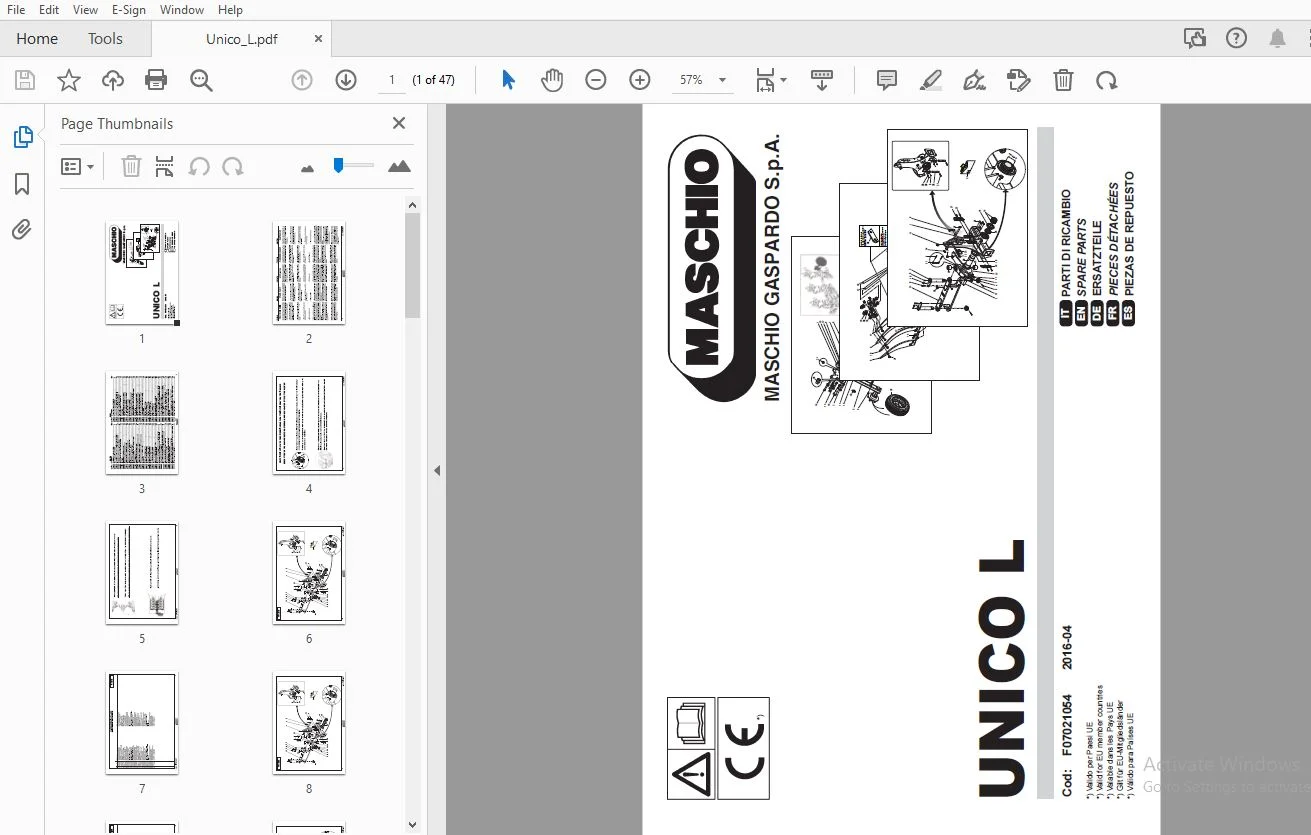Rotate pages clockwise in thumbnails panel
The width and height of the screenshot is (1311, 835).
coord(233,167)
